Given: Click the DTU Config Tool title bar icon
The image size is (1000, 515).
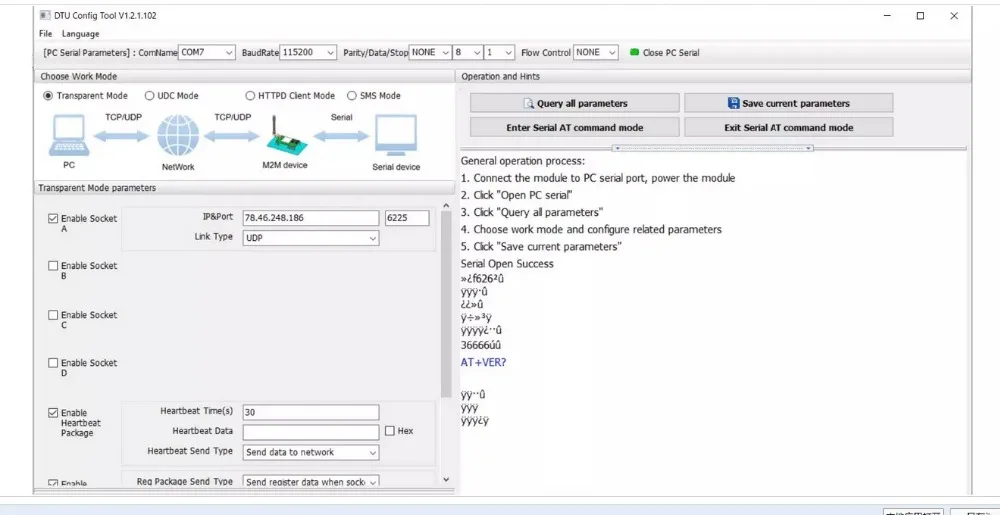Looking at the screenshot, I should 45,15.
